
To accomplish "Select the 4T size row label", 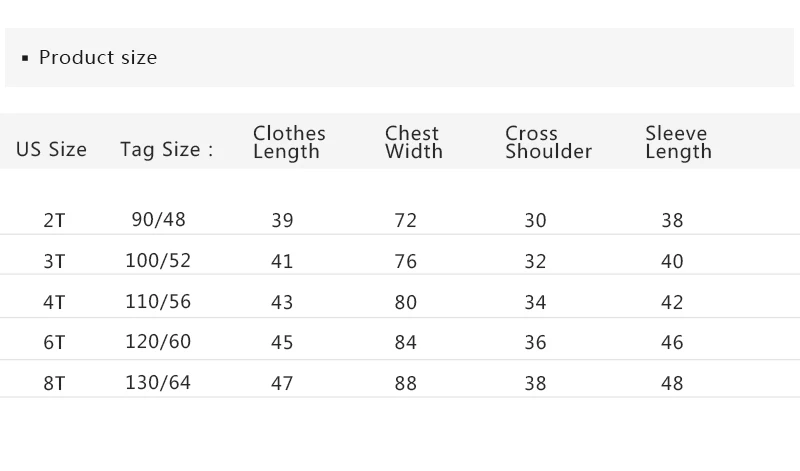I will 54,302.
